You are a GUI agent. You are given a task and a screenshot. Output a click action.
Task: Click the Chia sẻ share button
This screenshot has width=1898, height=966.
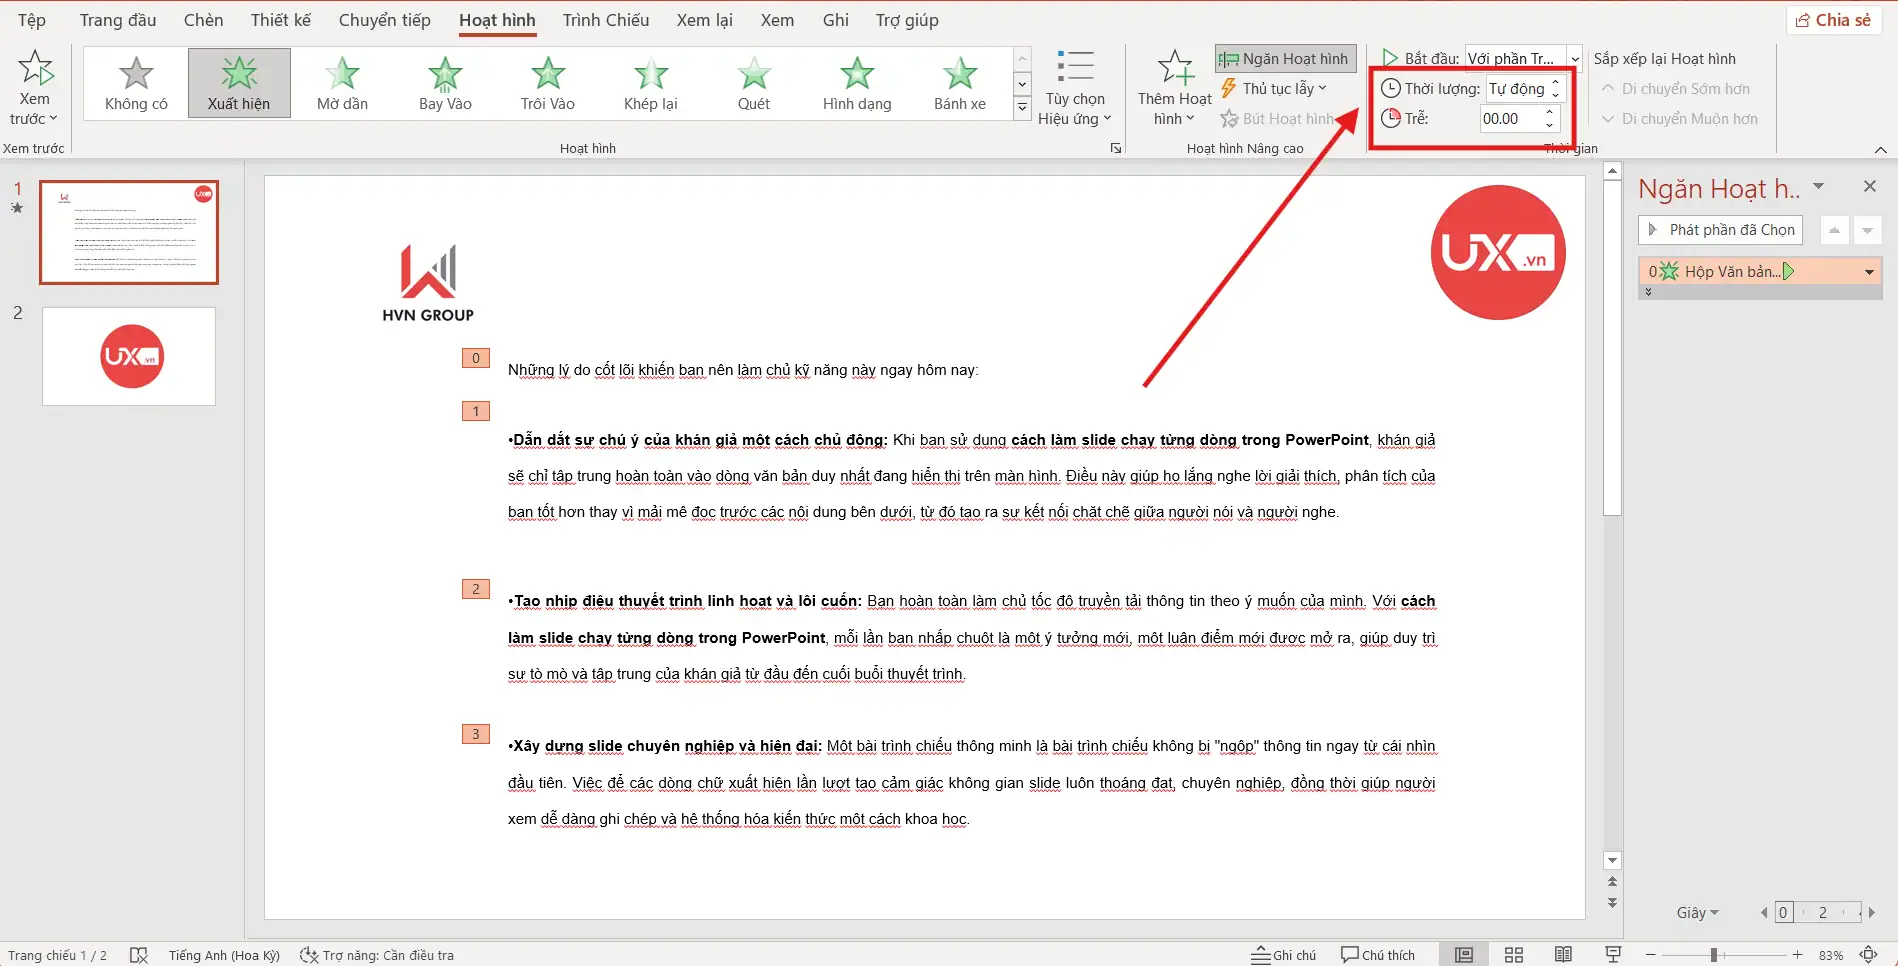coord(1833,20)
